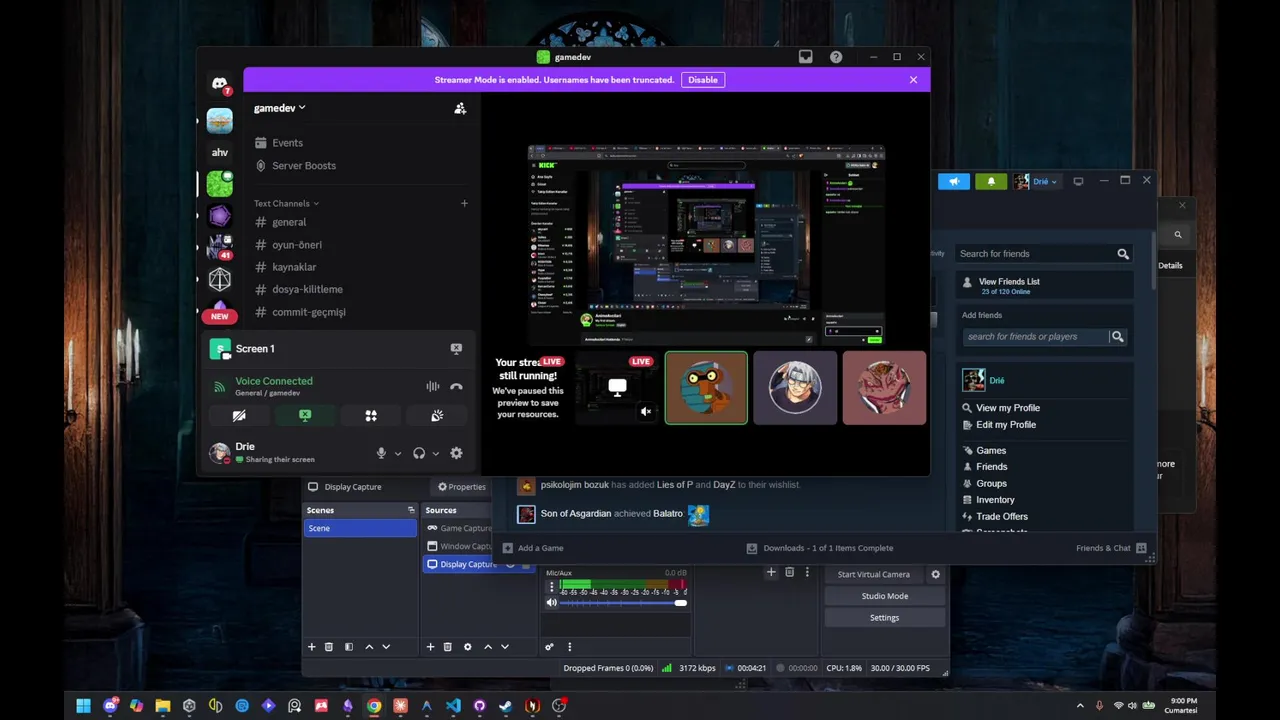Disable Streamer Mode in the purple banner

pyautogui.click(x=703, y=80)
